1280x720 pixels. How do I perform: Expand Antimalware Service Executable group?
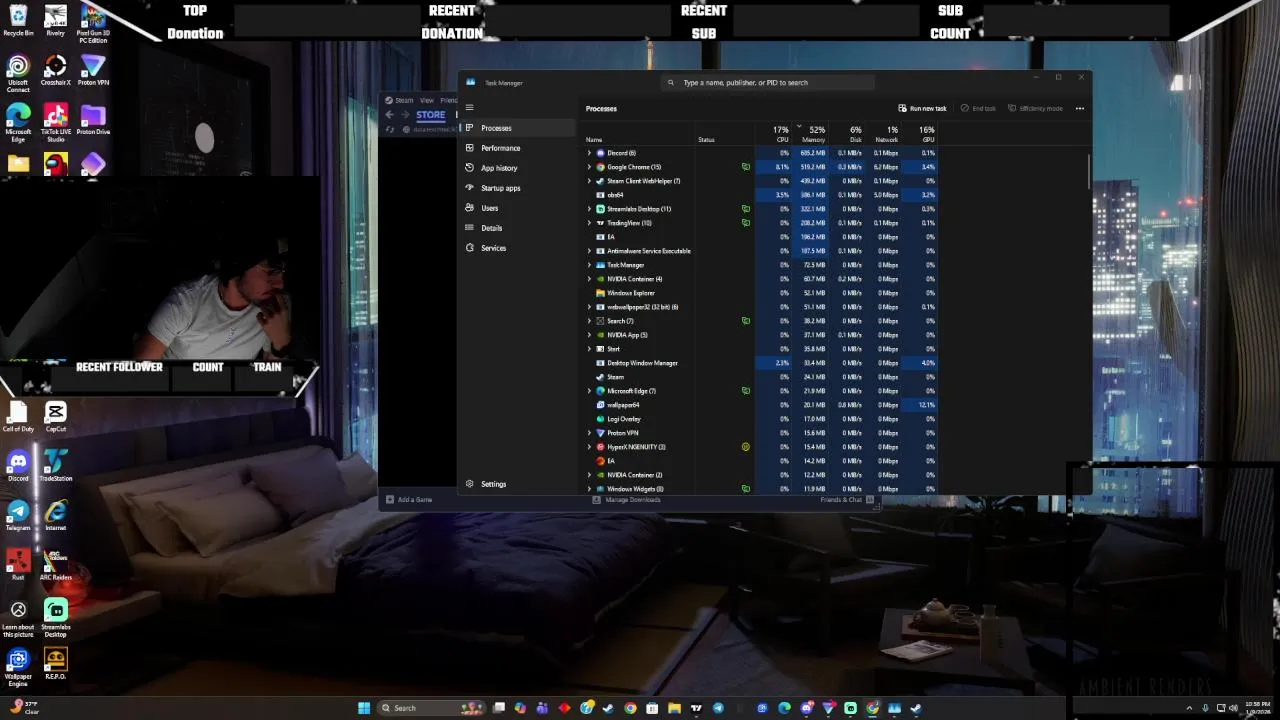pyautogui.click(x=589, y=251)
